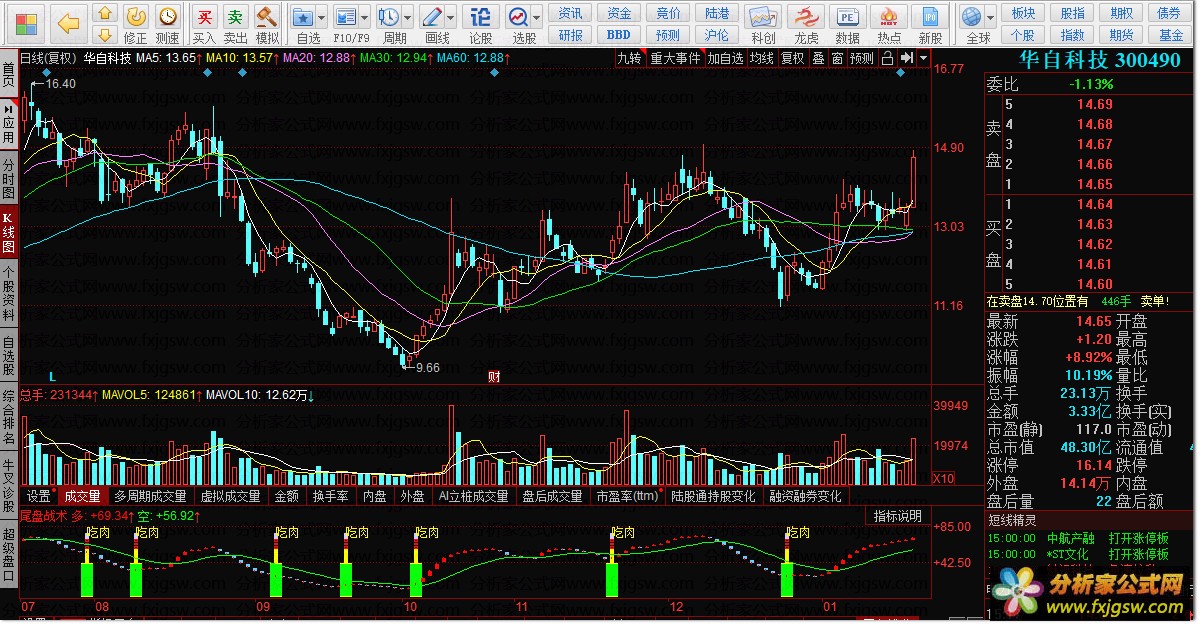The width and height of the screenshot is (1200, 624).
Task: Click the 基金 fund button
Action: click(x=1170, y=35)
